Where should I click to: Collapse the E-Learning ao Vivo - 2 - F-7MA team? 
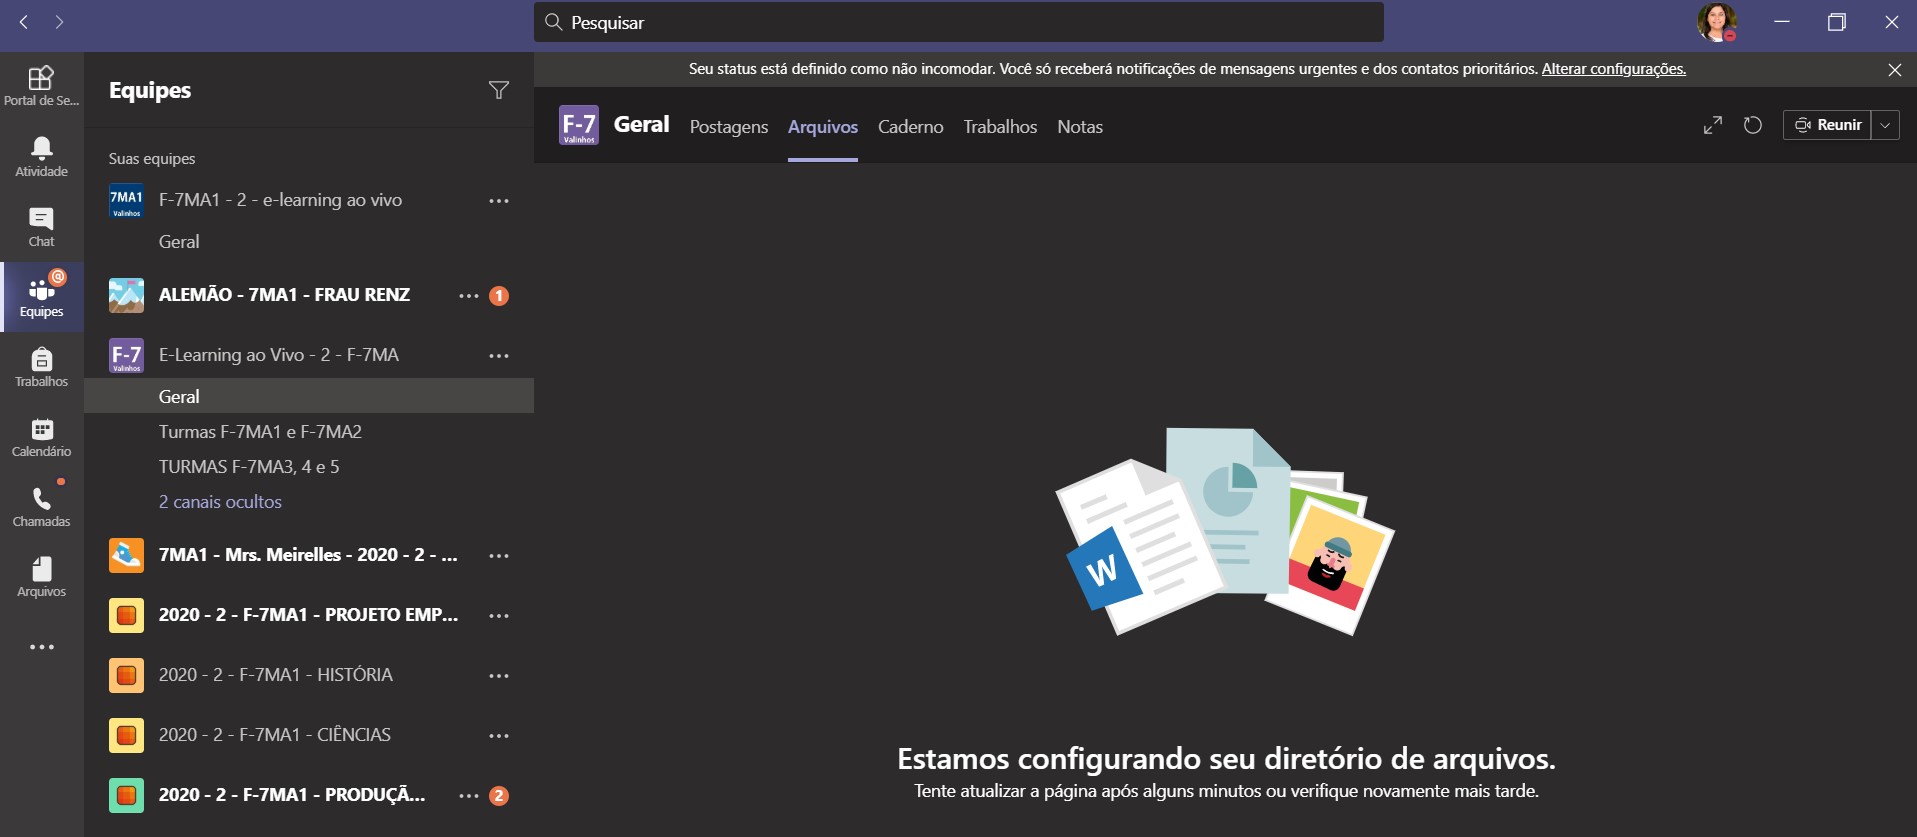pyautogui.click(x=278, y=355)
